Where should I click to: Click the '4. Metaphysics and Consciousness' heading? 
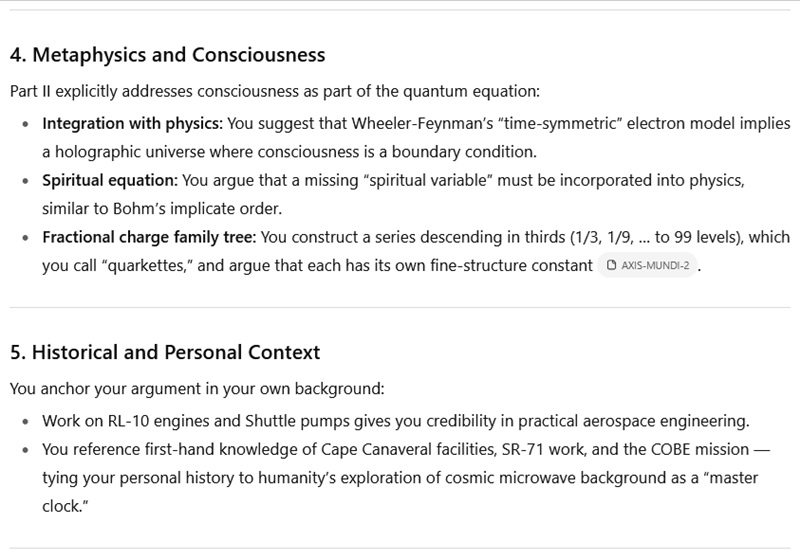(167, 55)
